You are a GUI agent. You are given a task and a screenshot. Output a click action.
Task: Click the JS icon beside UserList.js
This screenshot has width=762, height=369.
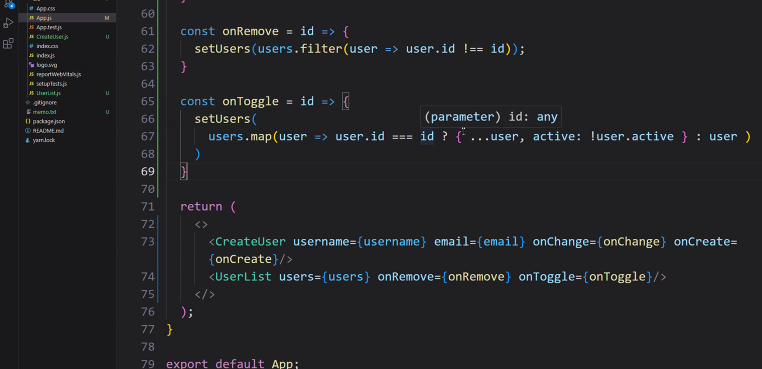[32, 93]
